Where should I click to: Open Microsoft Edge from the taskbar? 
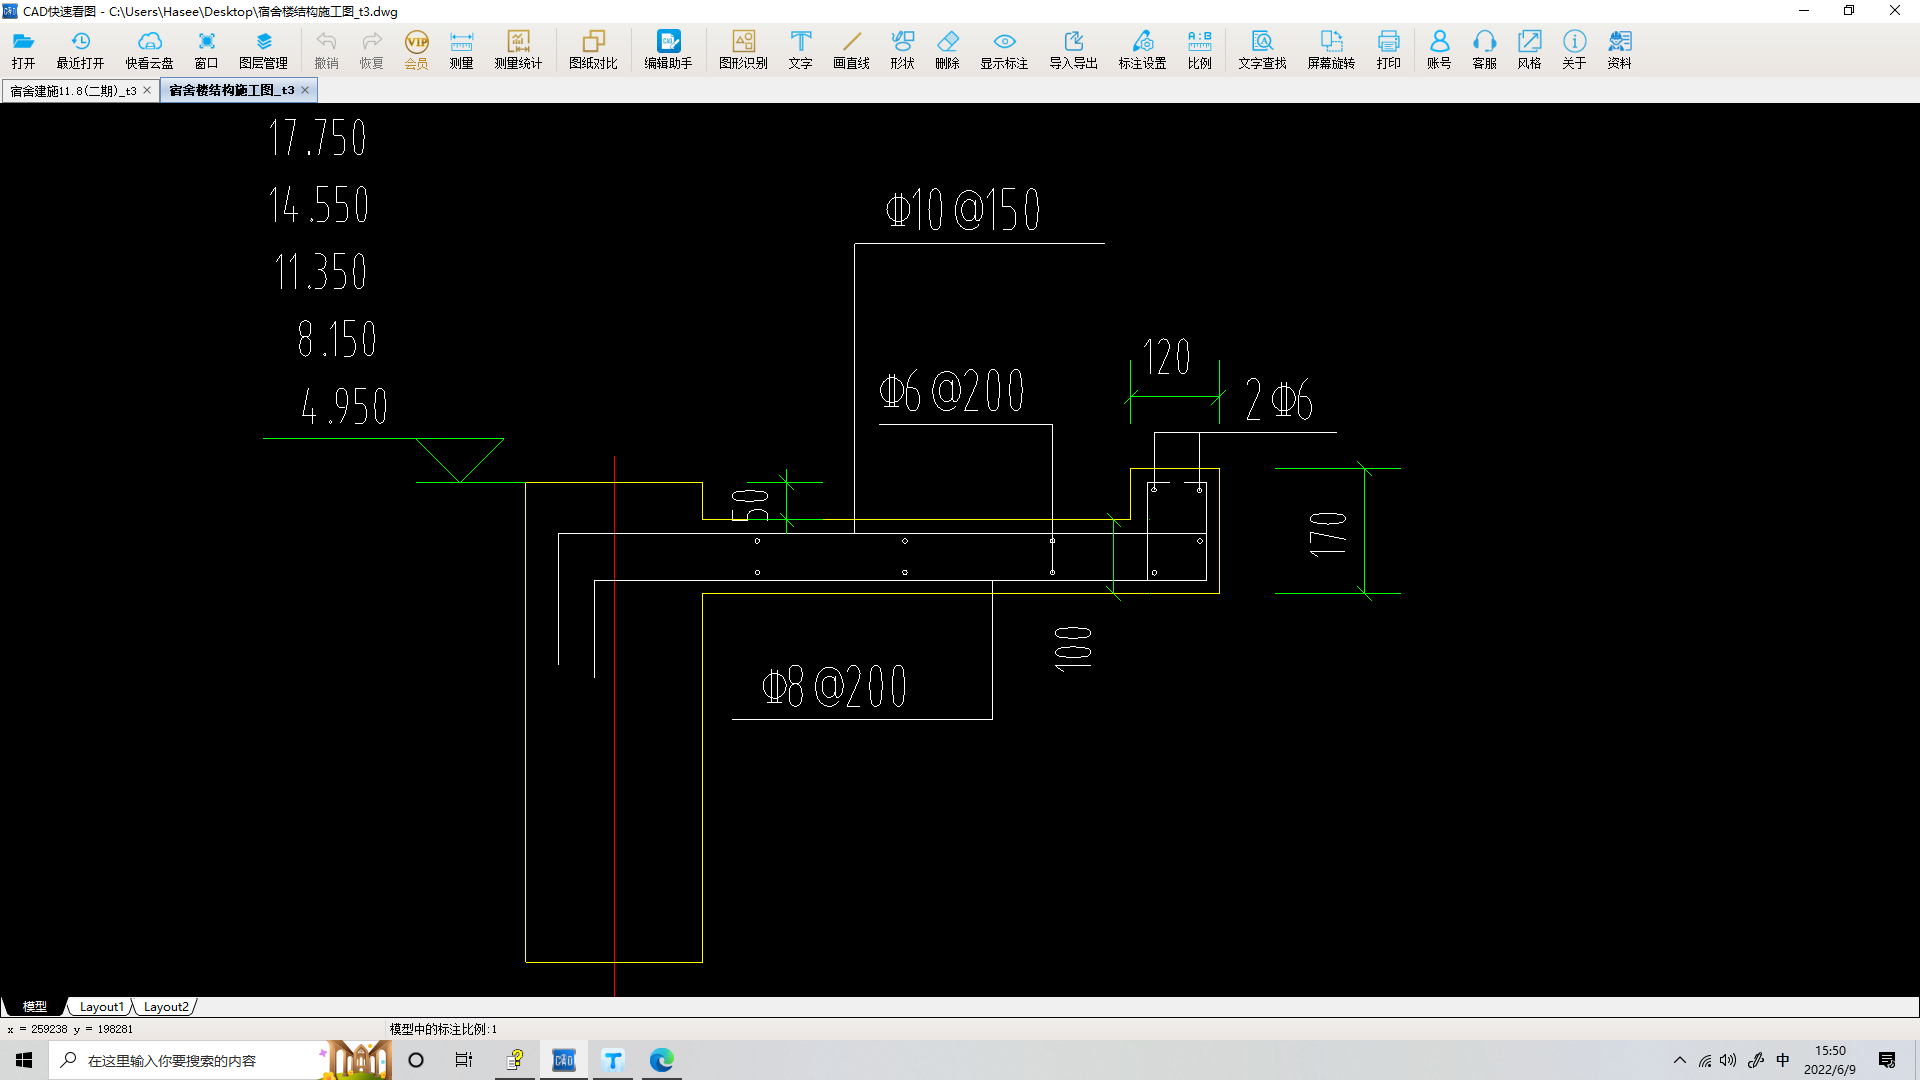[x=662, y=1060]
